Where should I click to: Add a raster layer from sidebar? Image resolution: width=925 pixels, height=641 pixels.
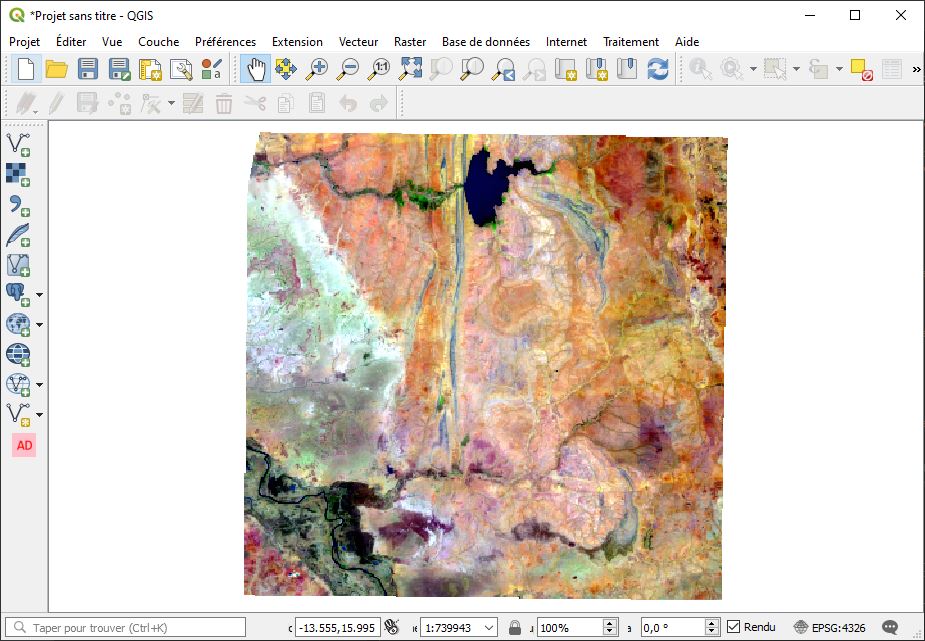(17, 175)
